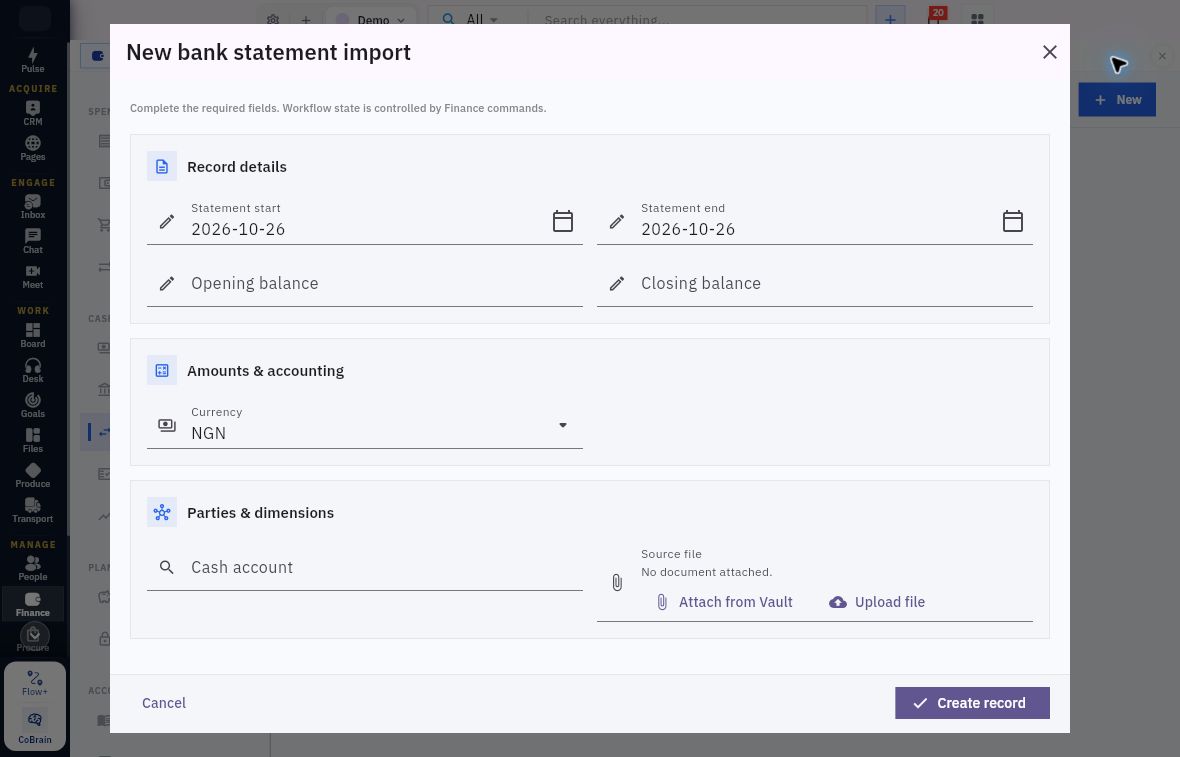Open People in the sidebar
The height and width of the screenshot is (757, 1180).
click(x=32, y=568)
